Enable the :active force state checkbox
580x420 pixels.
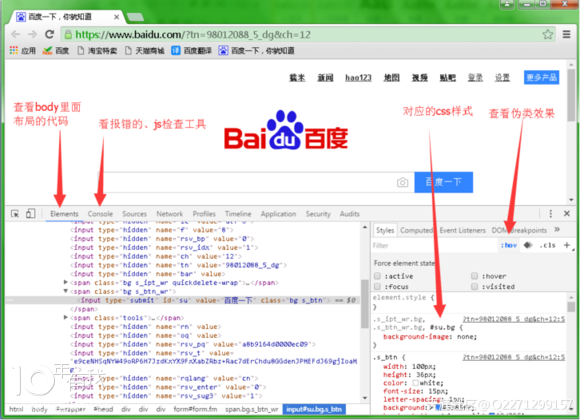click(377, 276)
